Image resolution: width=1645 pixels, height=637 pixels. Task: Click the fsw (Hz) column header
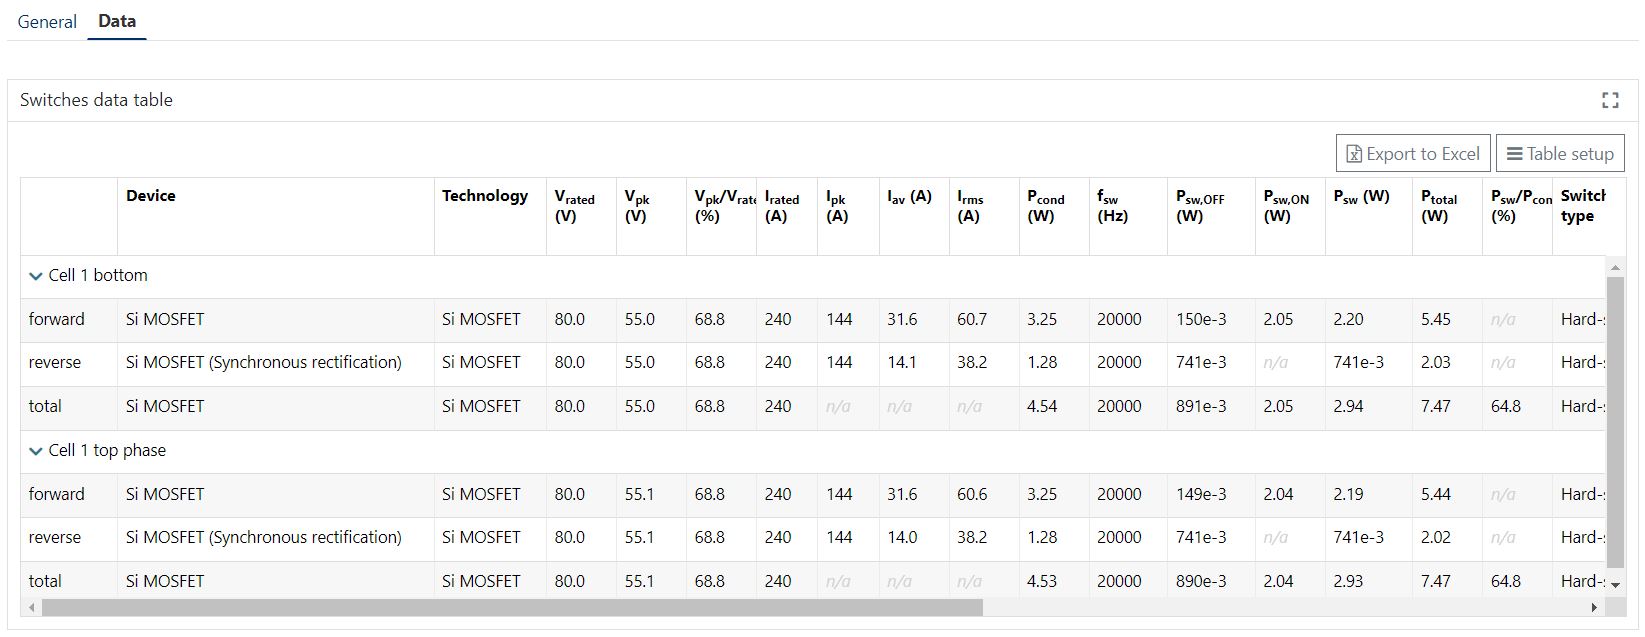(x=1111, y=206)
